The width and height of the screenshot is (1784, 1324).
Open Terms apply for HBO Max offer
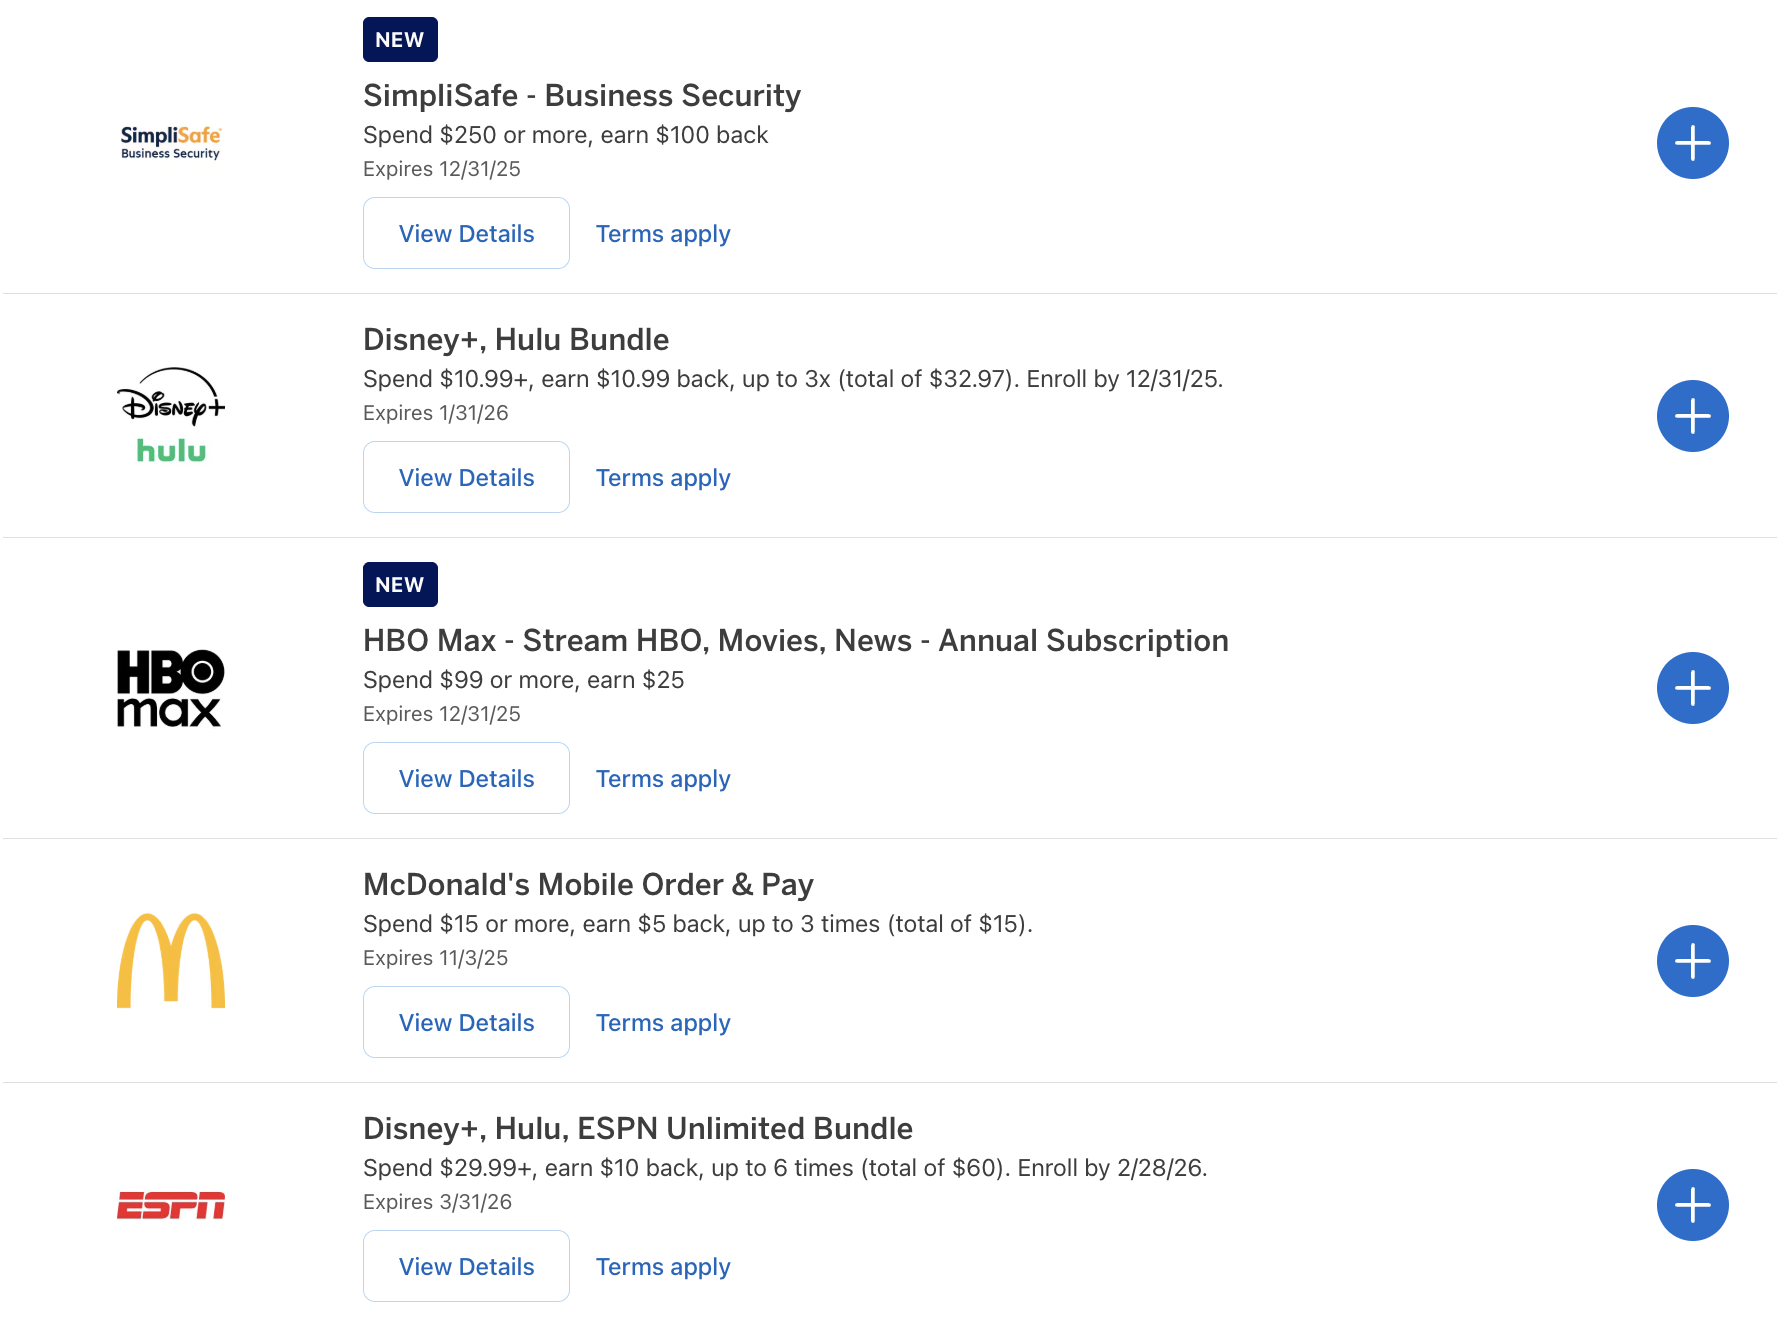pyautogui.click(x=663, y=779)
